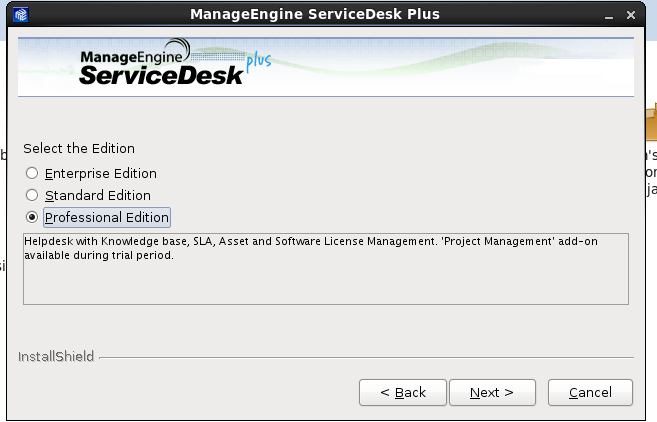Return to the previous step with Back

tap(403, 393)
